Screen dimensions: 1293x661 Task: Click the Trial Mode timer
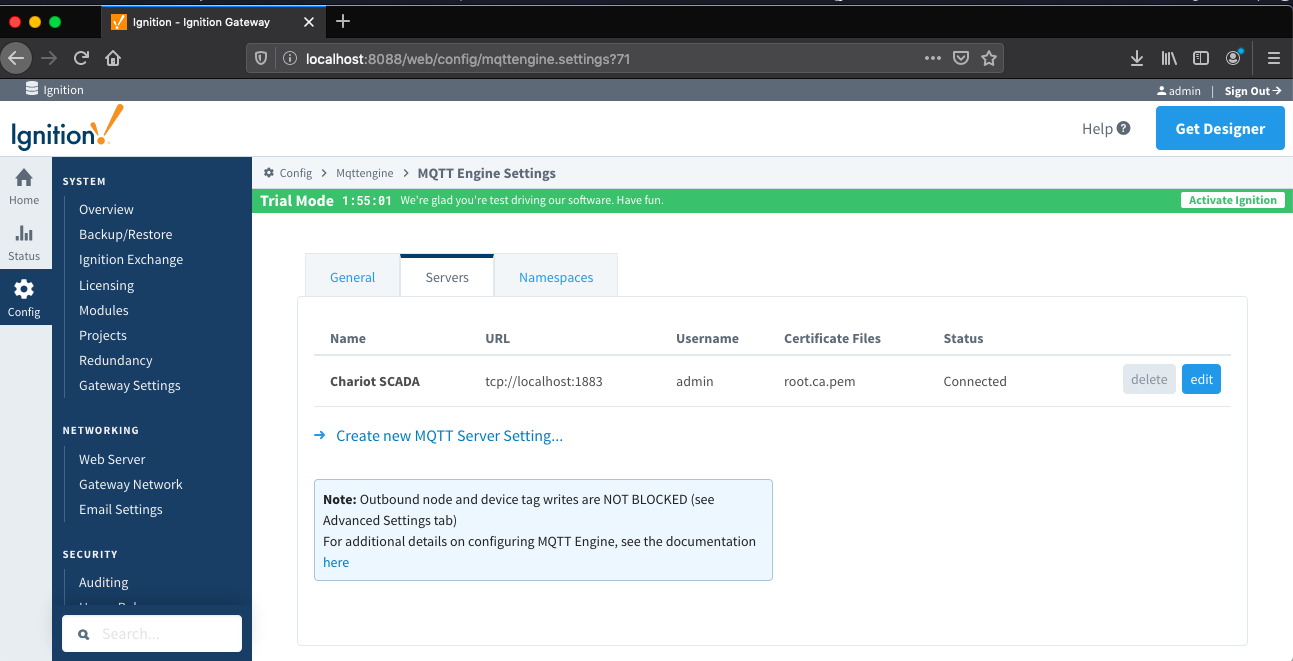point(366,200)
